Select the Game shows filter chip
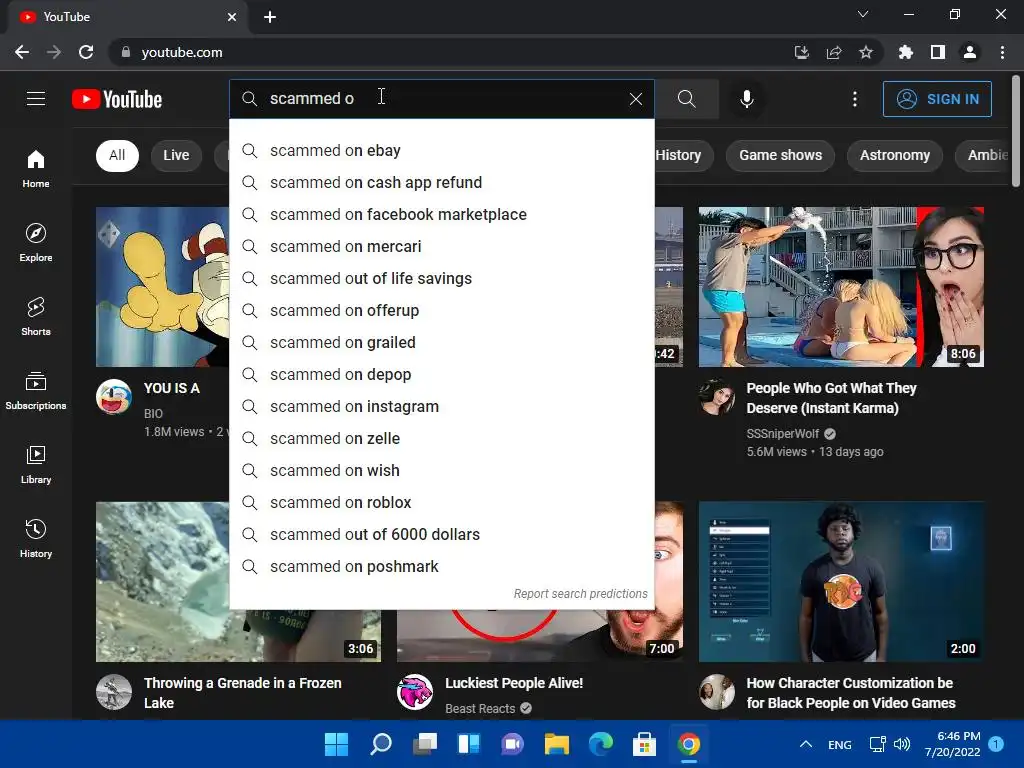 tap(780, 155)
